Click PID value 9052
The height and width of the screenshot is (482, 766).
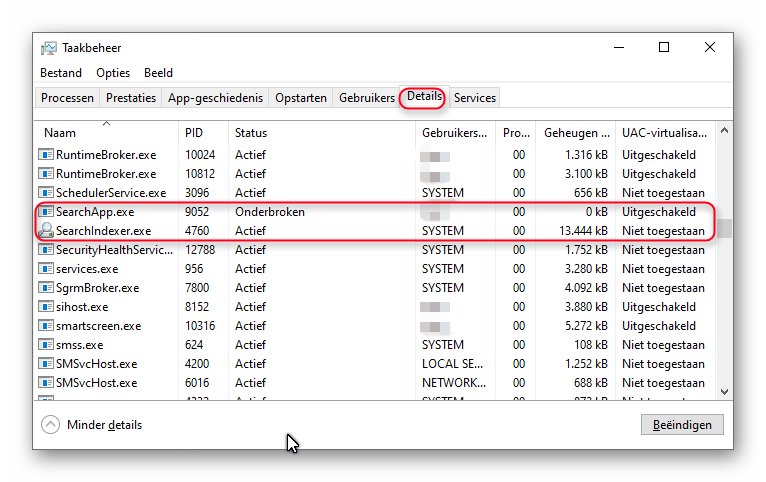pyautogui.click(x=197, y=211)
